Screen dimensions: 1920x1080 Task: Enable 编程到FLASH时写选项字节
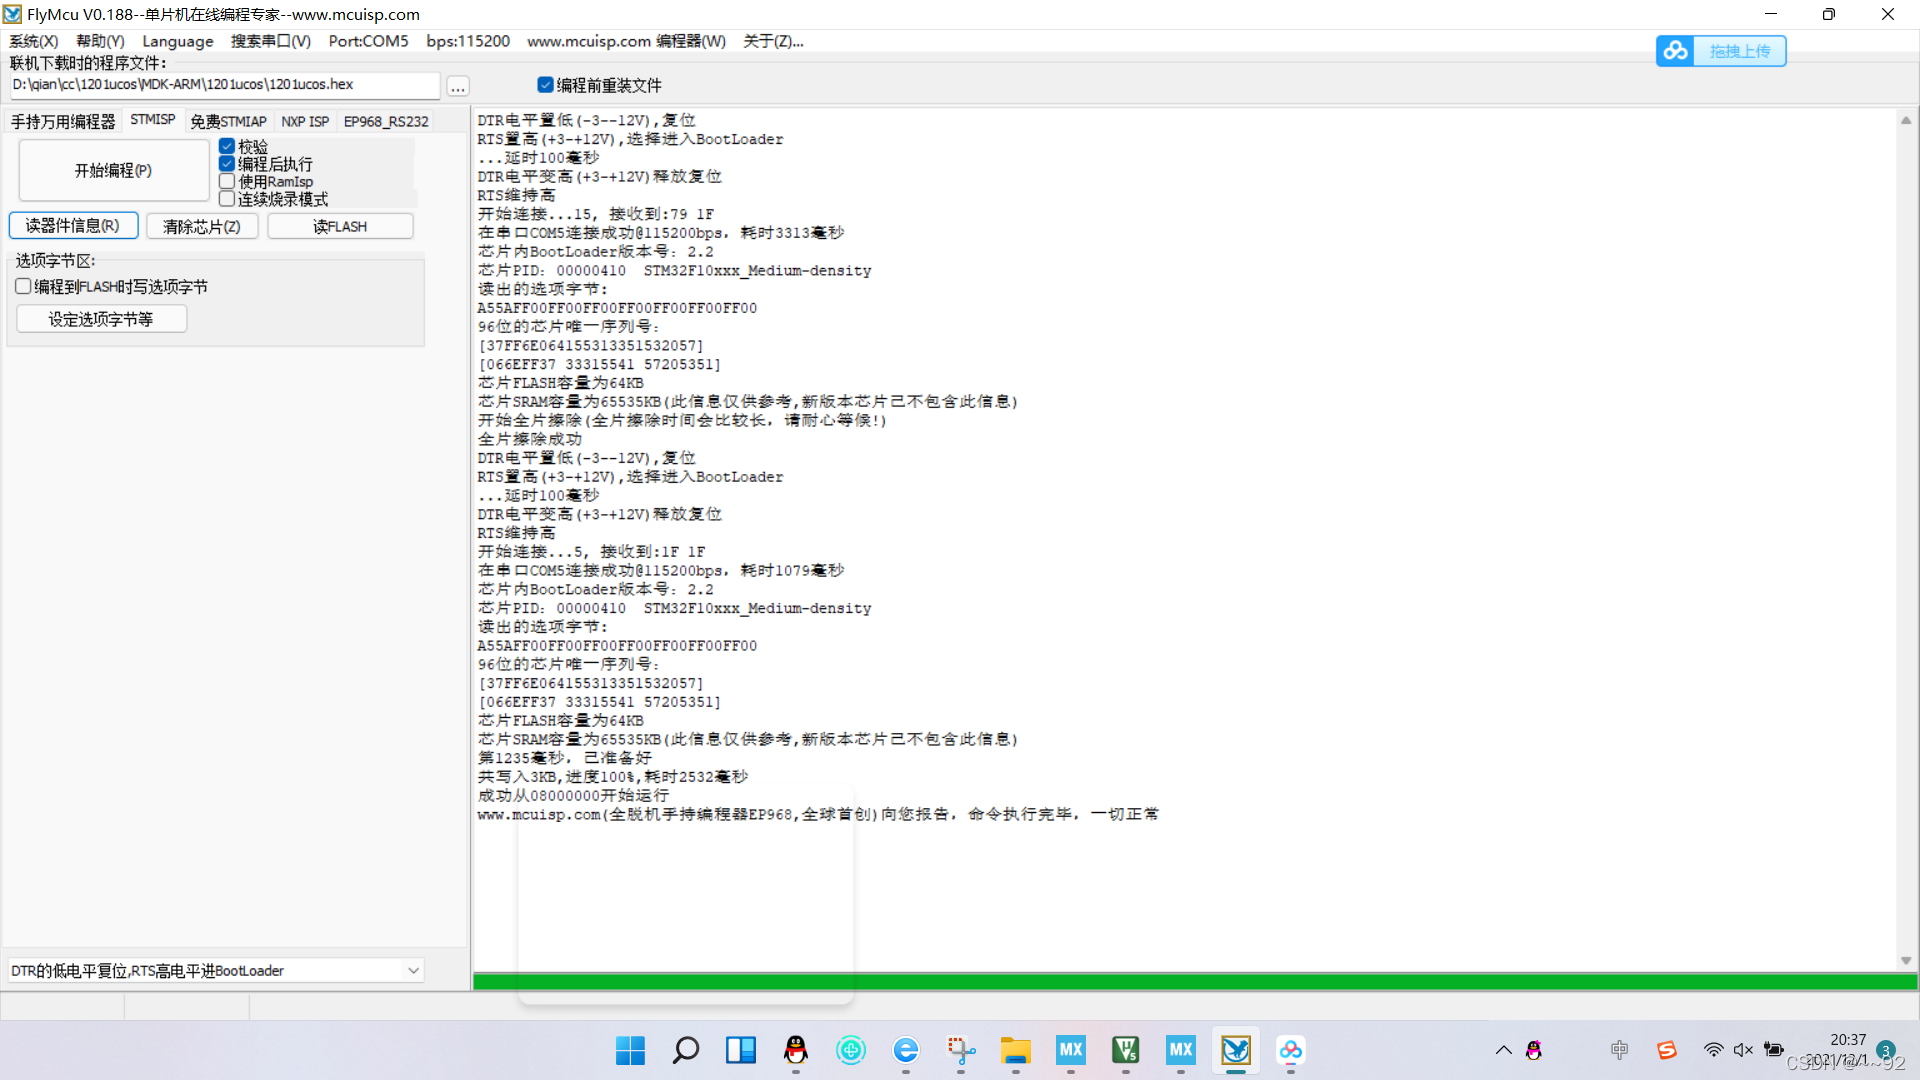tap(22, 286)
